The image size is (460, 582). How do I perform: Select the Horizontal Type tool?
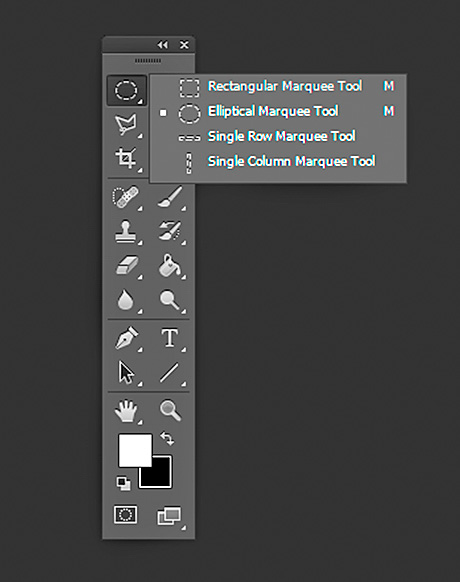coord(170,338)
